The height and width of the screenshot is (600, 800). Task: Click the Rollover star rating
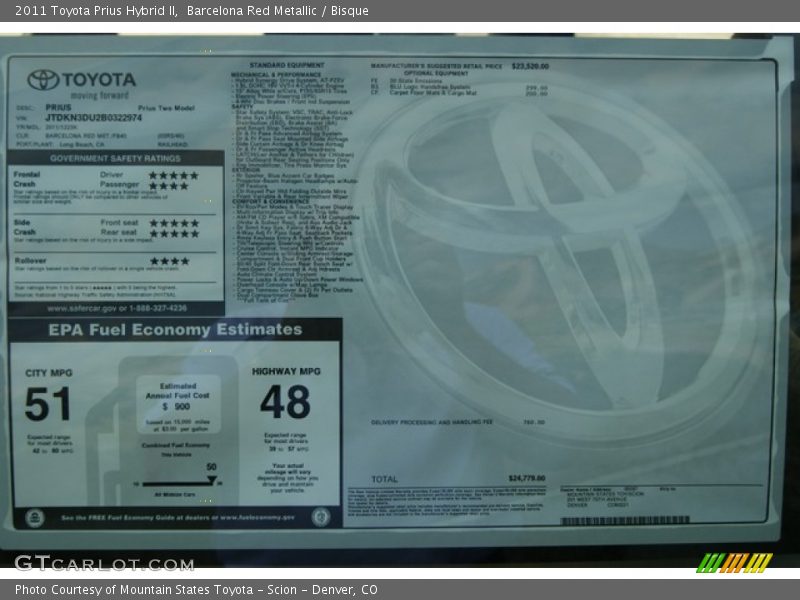click(x=169, y=261)
